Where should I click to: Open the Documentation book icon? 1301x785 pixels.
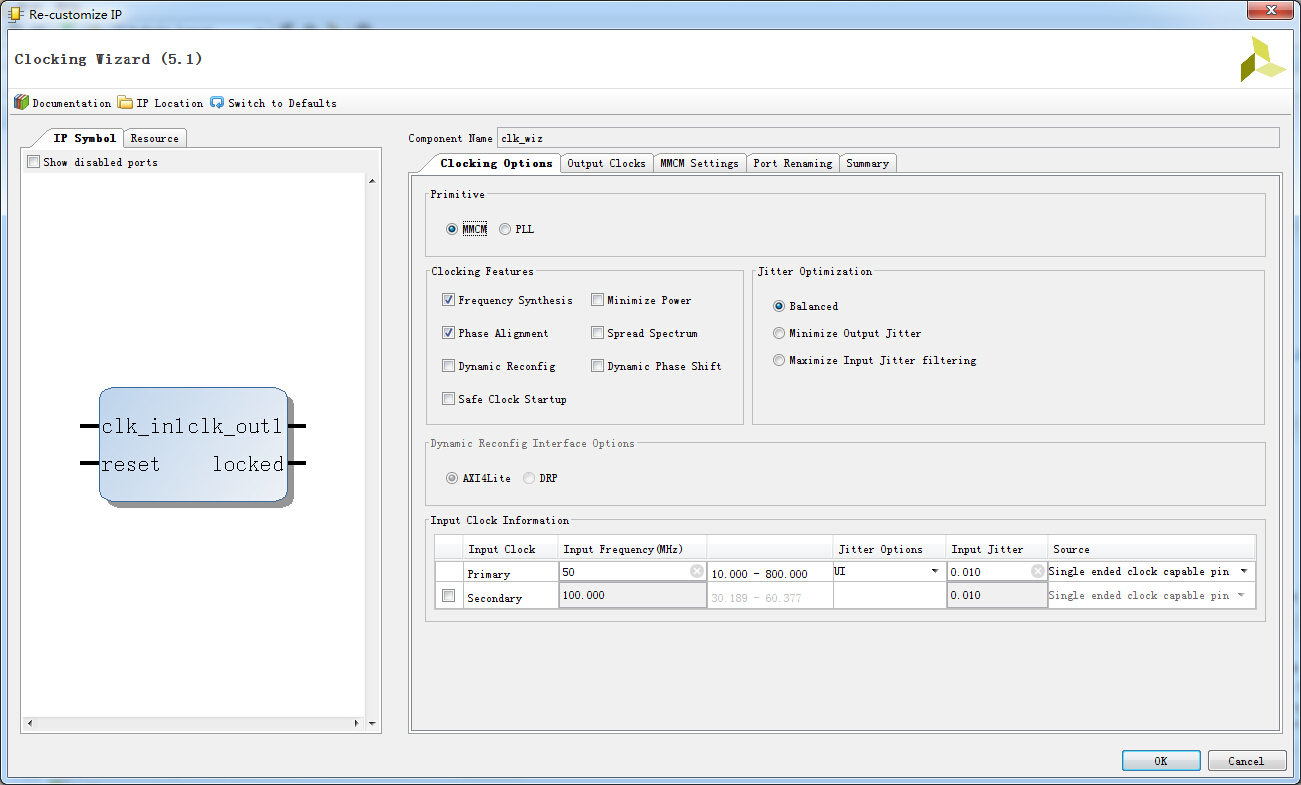tap(22, 103)
